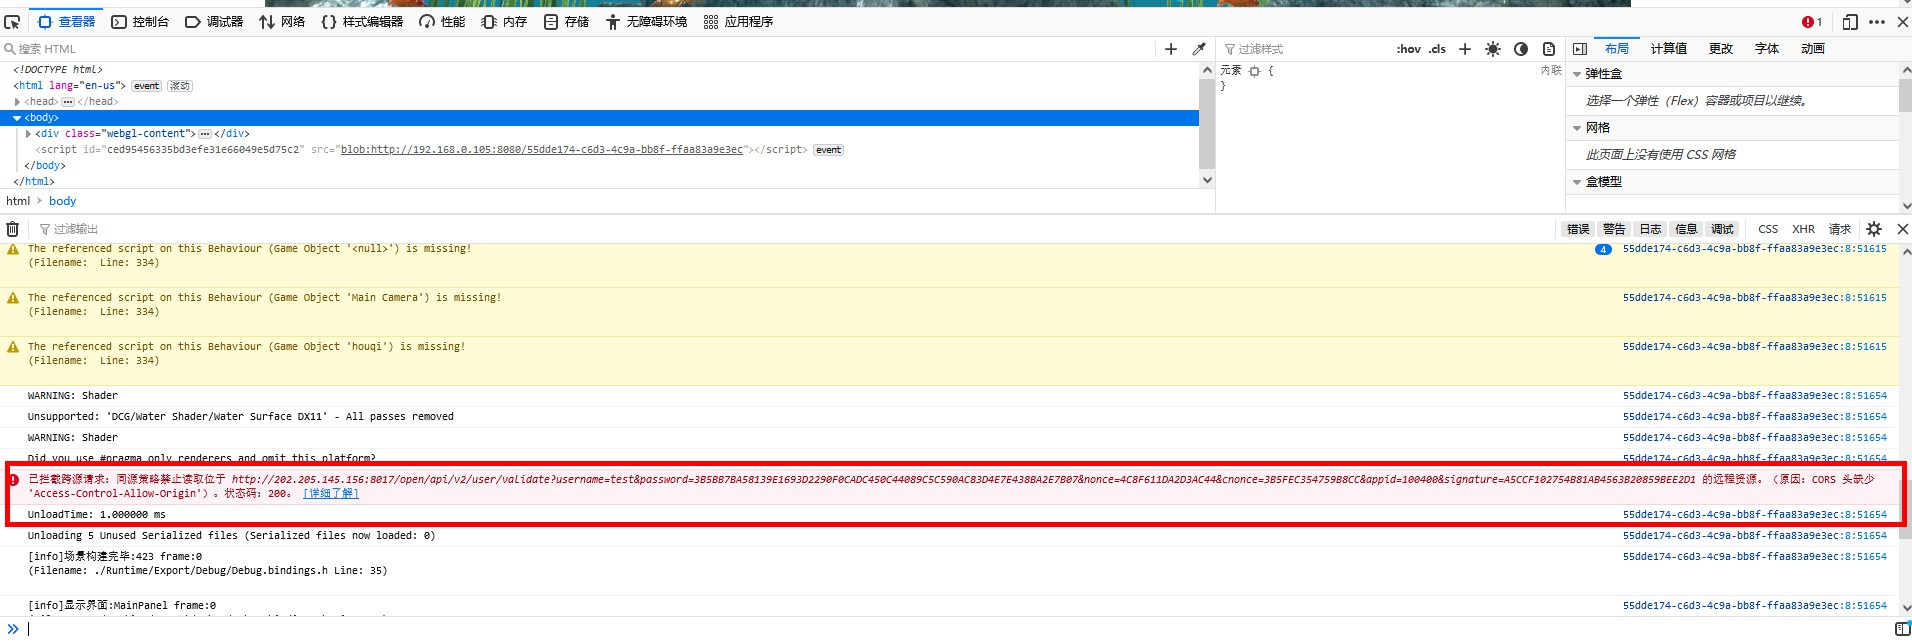Collapse the 网格 grid section
Viewport: 1912px width, 643px height.
[1577, 128]
